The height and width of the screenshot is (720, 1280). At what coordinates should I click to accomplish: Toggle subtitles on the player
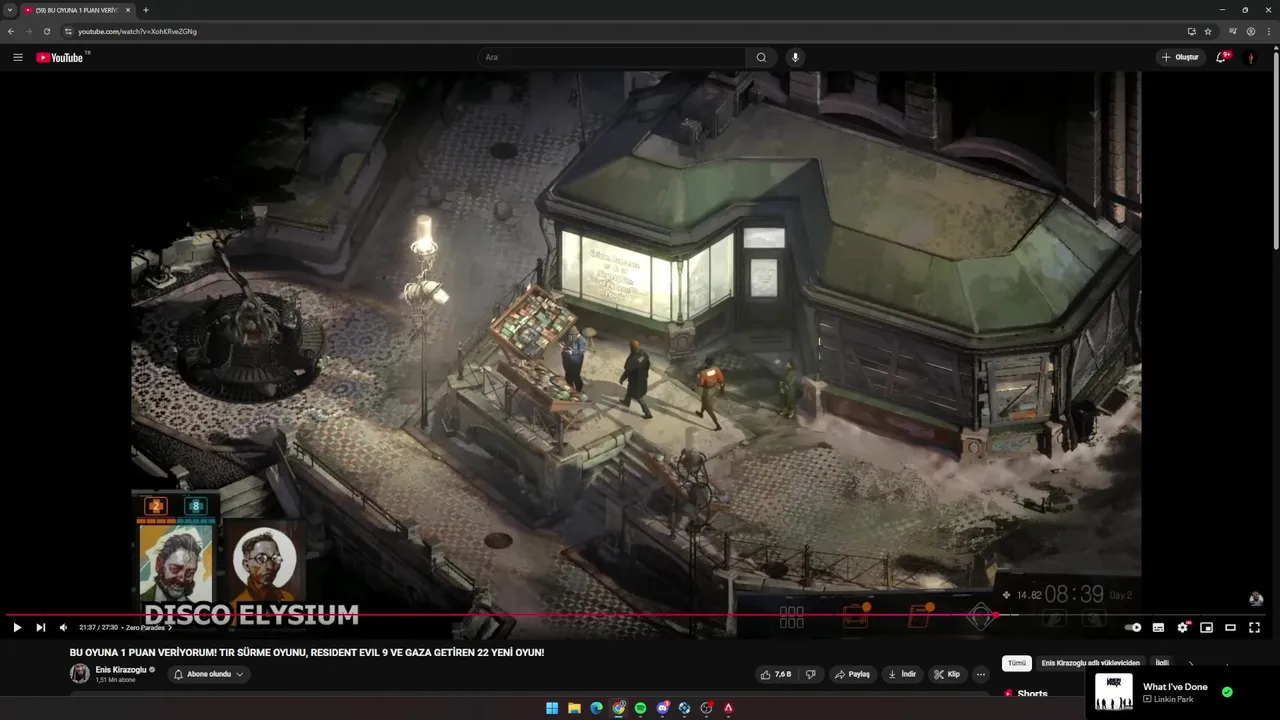pos(1158,627)
